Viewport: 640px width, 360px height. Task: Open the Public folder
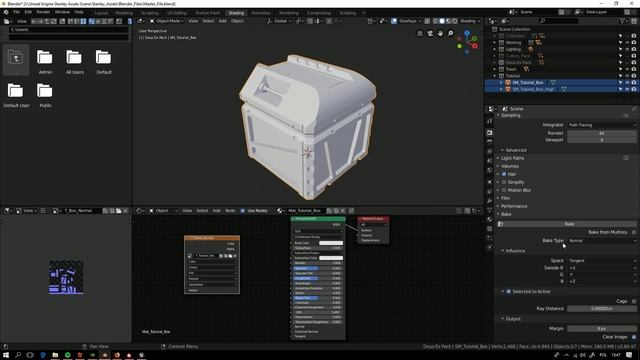tap(44, 91)
